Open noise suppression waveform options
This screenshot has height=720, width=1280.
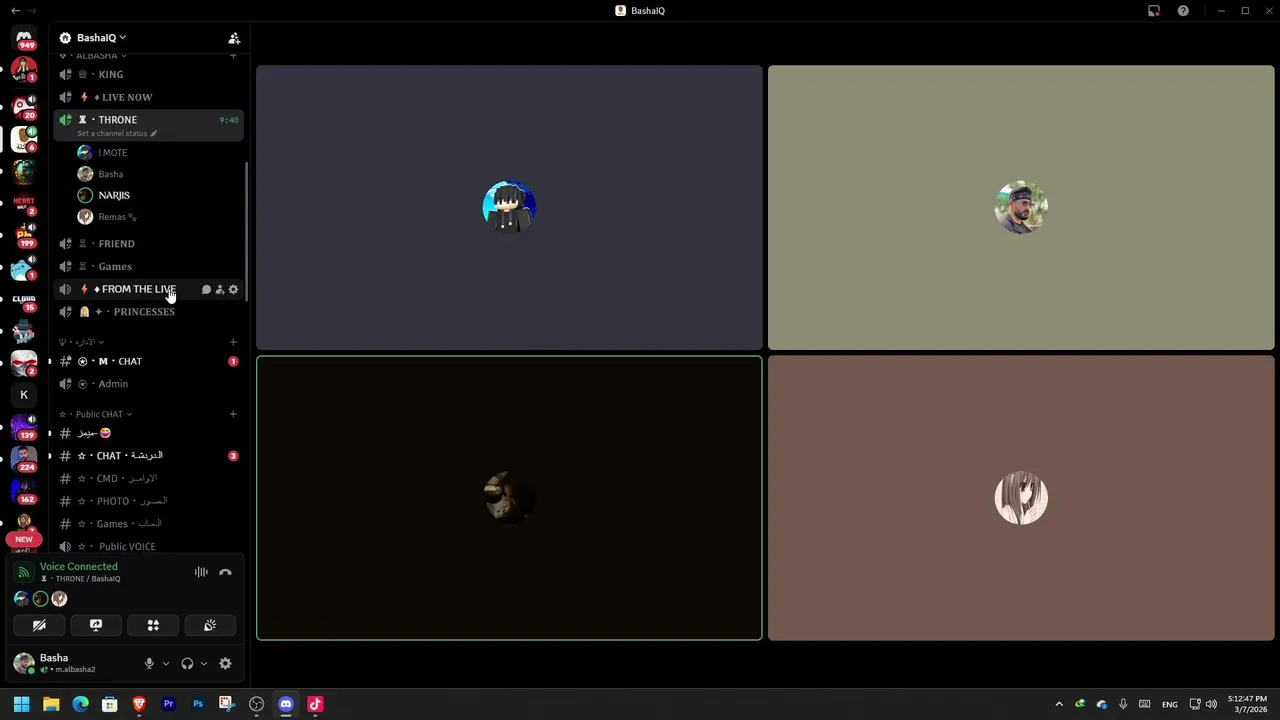[201, 572]
